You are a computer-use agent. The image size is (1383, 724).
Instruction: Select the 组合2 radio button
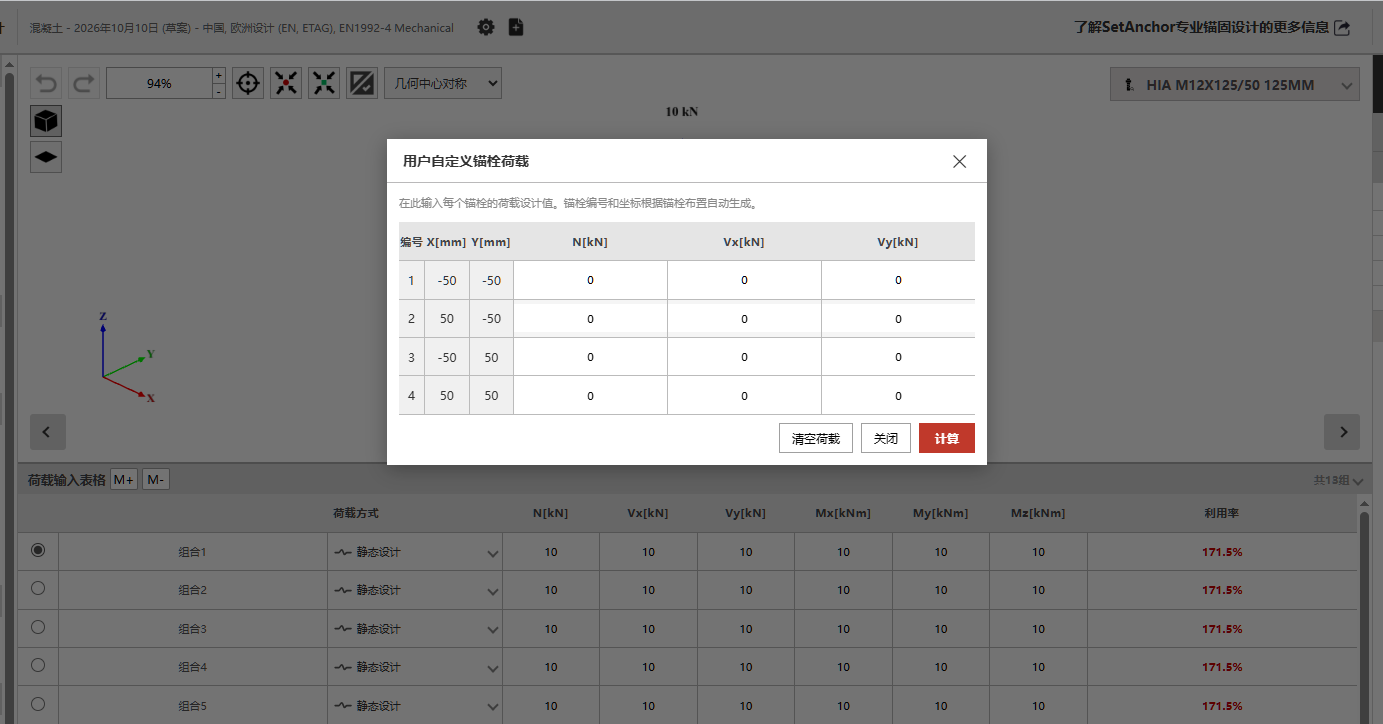pos(38,588)
